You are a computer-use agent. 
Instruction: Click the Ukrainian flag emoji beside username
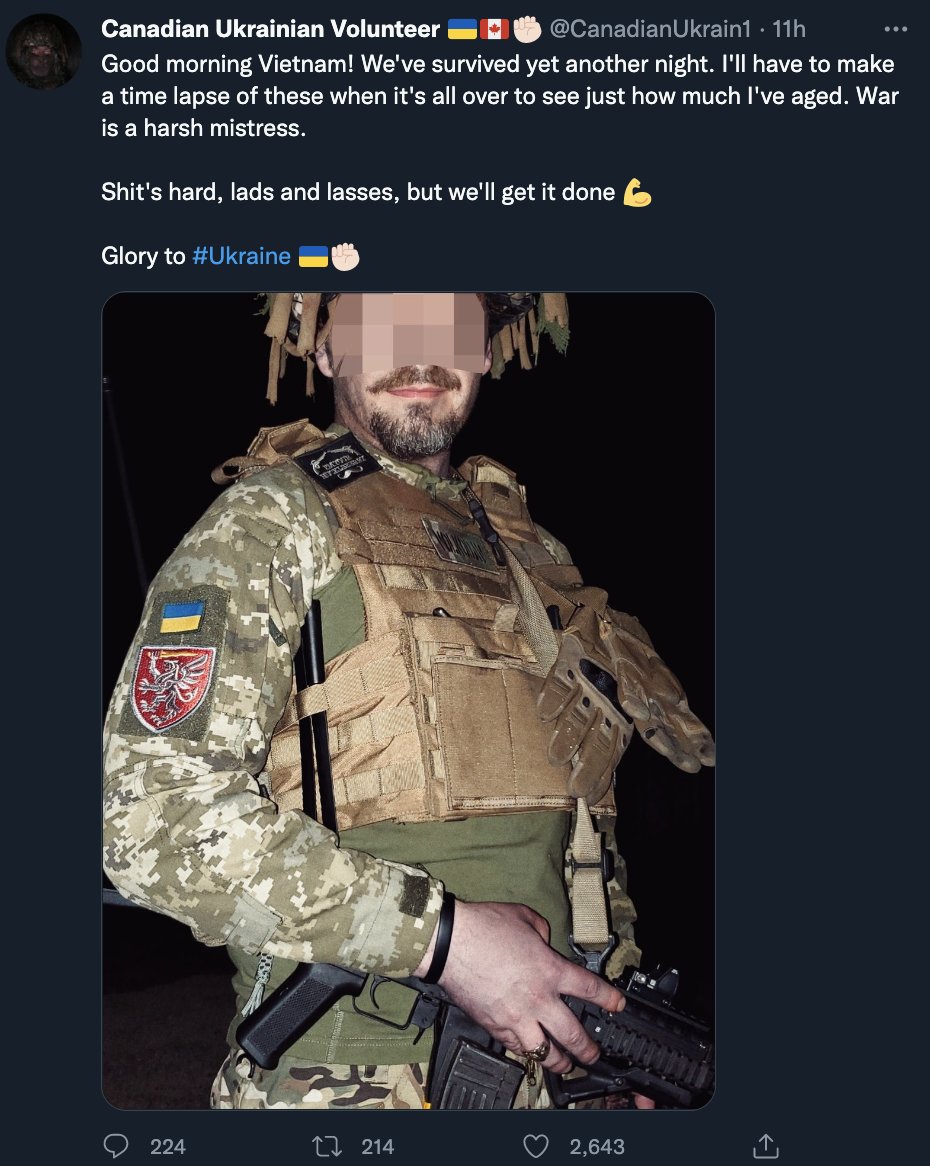(x=462, y=29)
